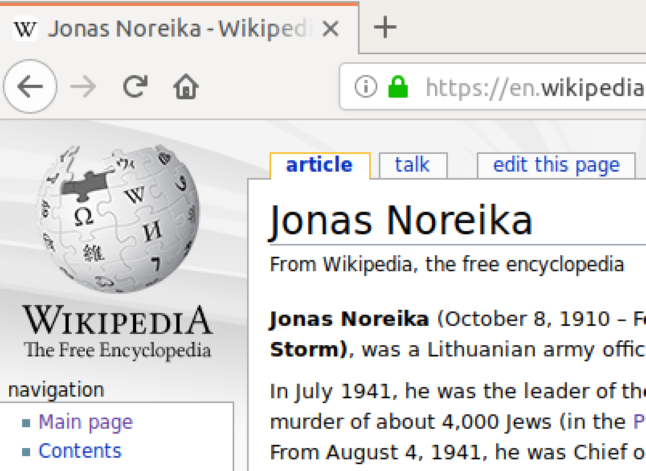This screenshot has height=471, width=646.
Task: Switch to the article tab
Action: (x=319, y=165)
